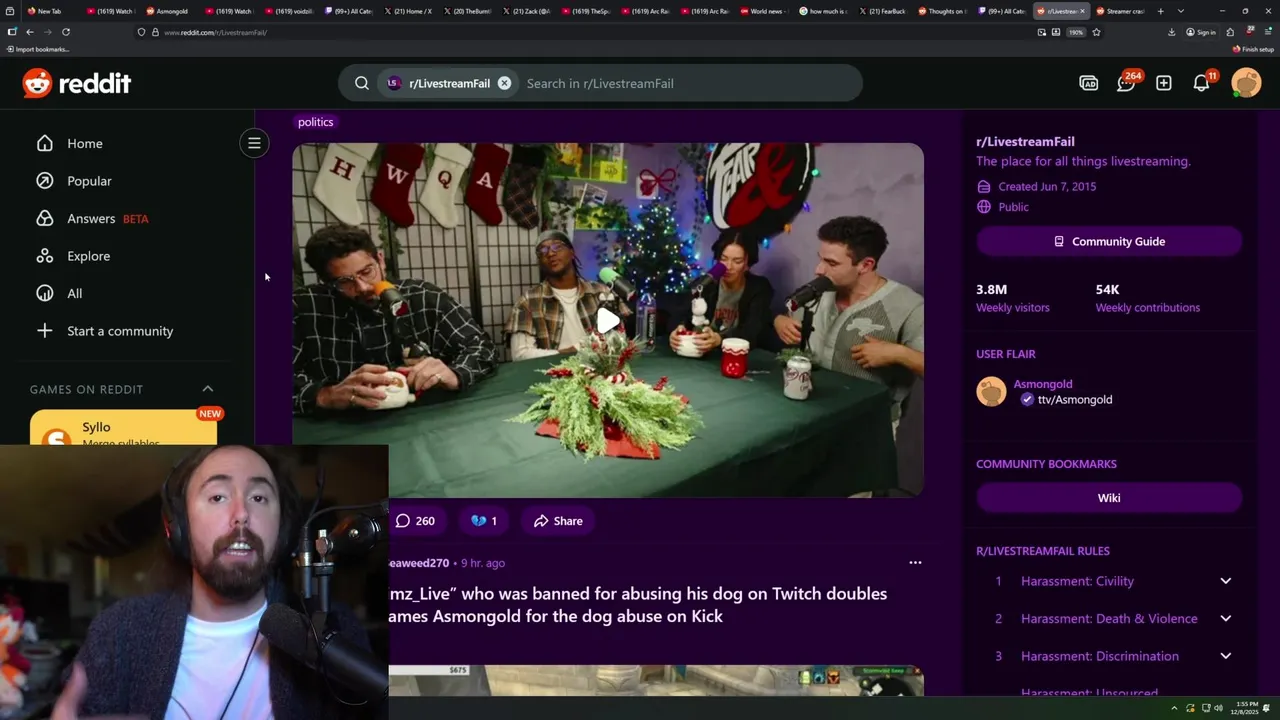Click the system volume icon in tray
This screenshot has width=1280, height=720.
pos(1218,709)
